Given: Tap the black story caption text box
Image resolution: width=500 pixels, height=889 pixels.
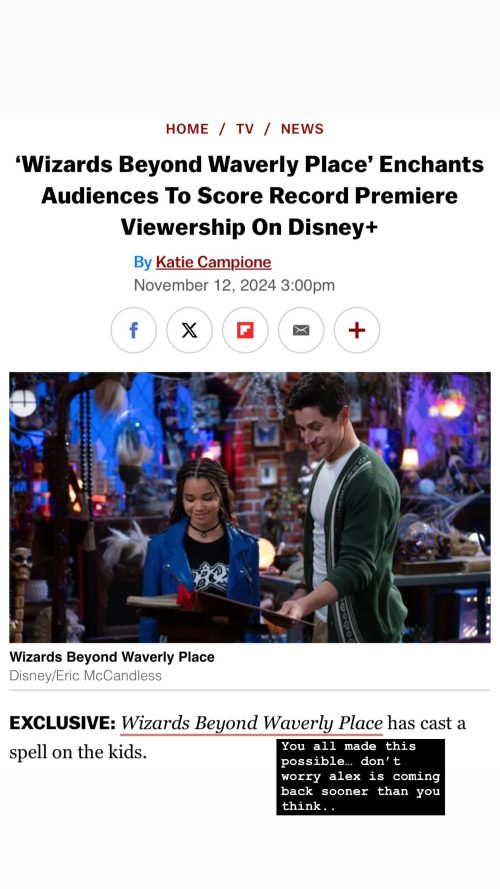Looking at the screenshot, I should pyautogui.click(x=361, y=777).
